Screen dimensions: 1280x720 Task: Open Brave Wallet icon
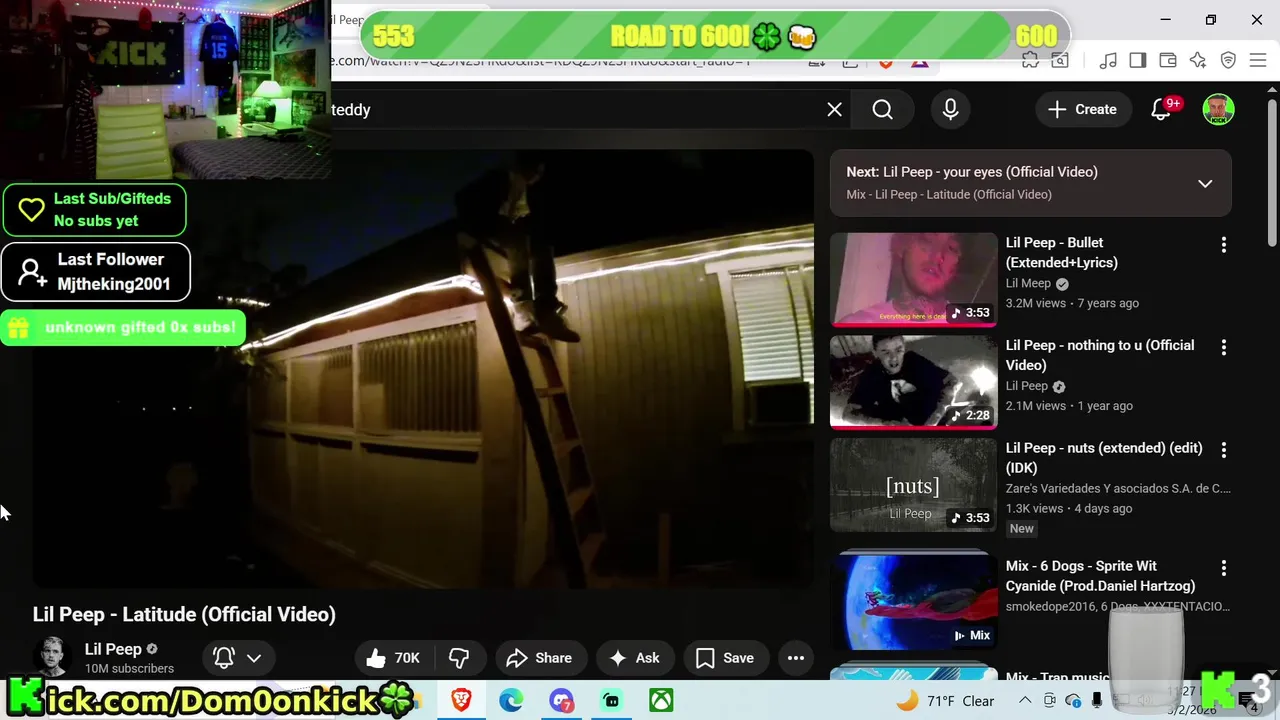click(x=1167, y=61)
